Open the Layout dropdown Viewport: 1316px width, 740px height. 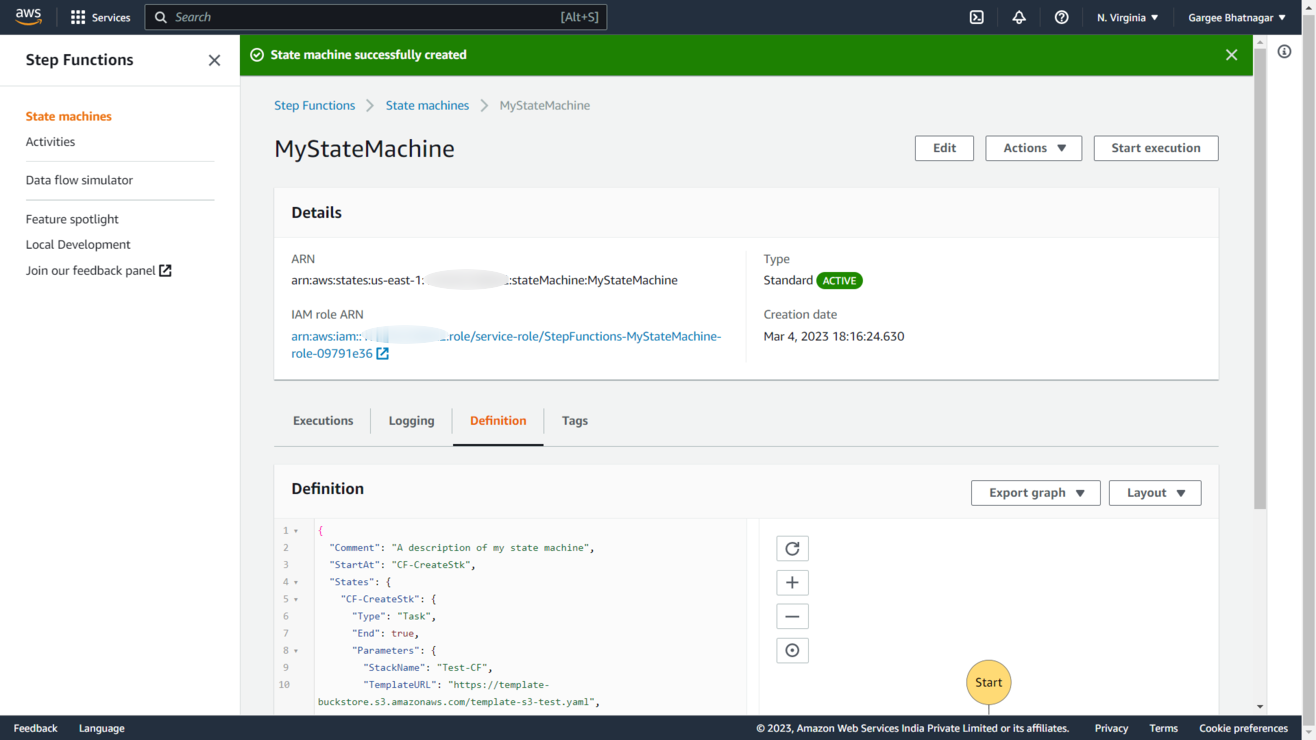pyautogui.click(x=1154, y=493)
